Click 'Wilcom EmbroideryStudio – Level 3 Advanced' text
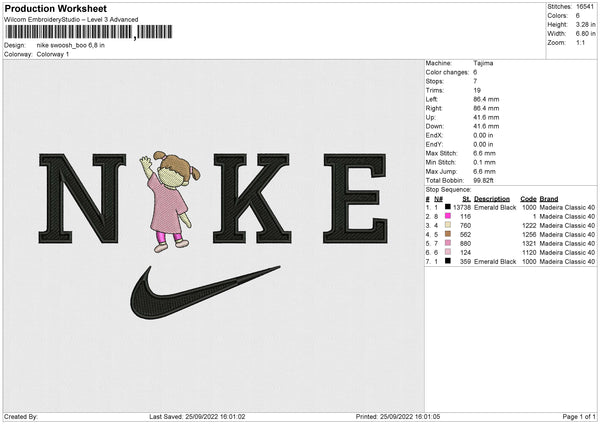Viewport: 600px width, 424px height. tap(71, 20)
